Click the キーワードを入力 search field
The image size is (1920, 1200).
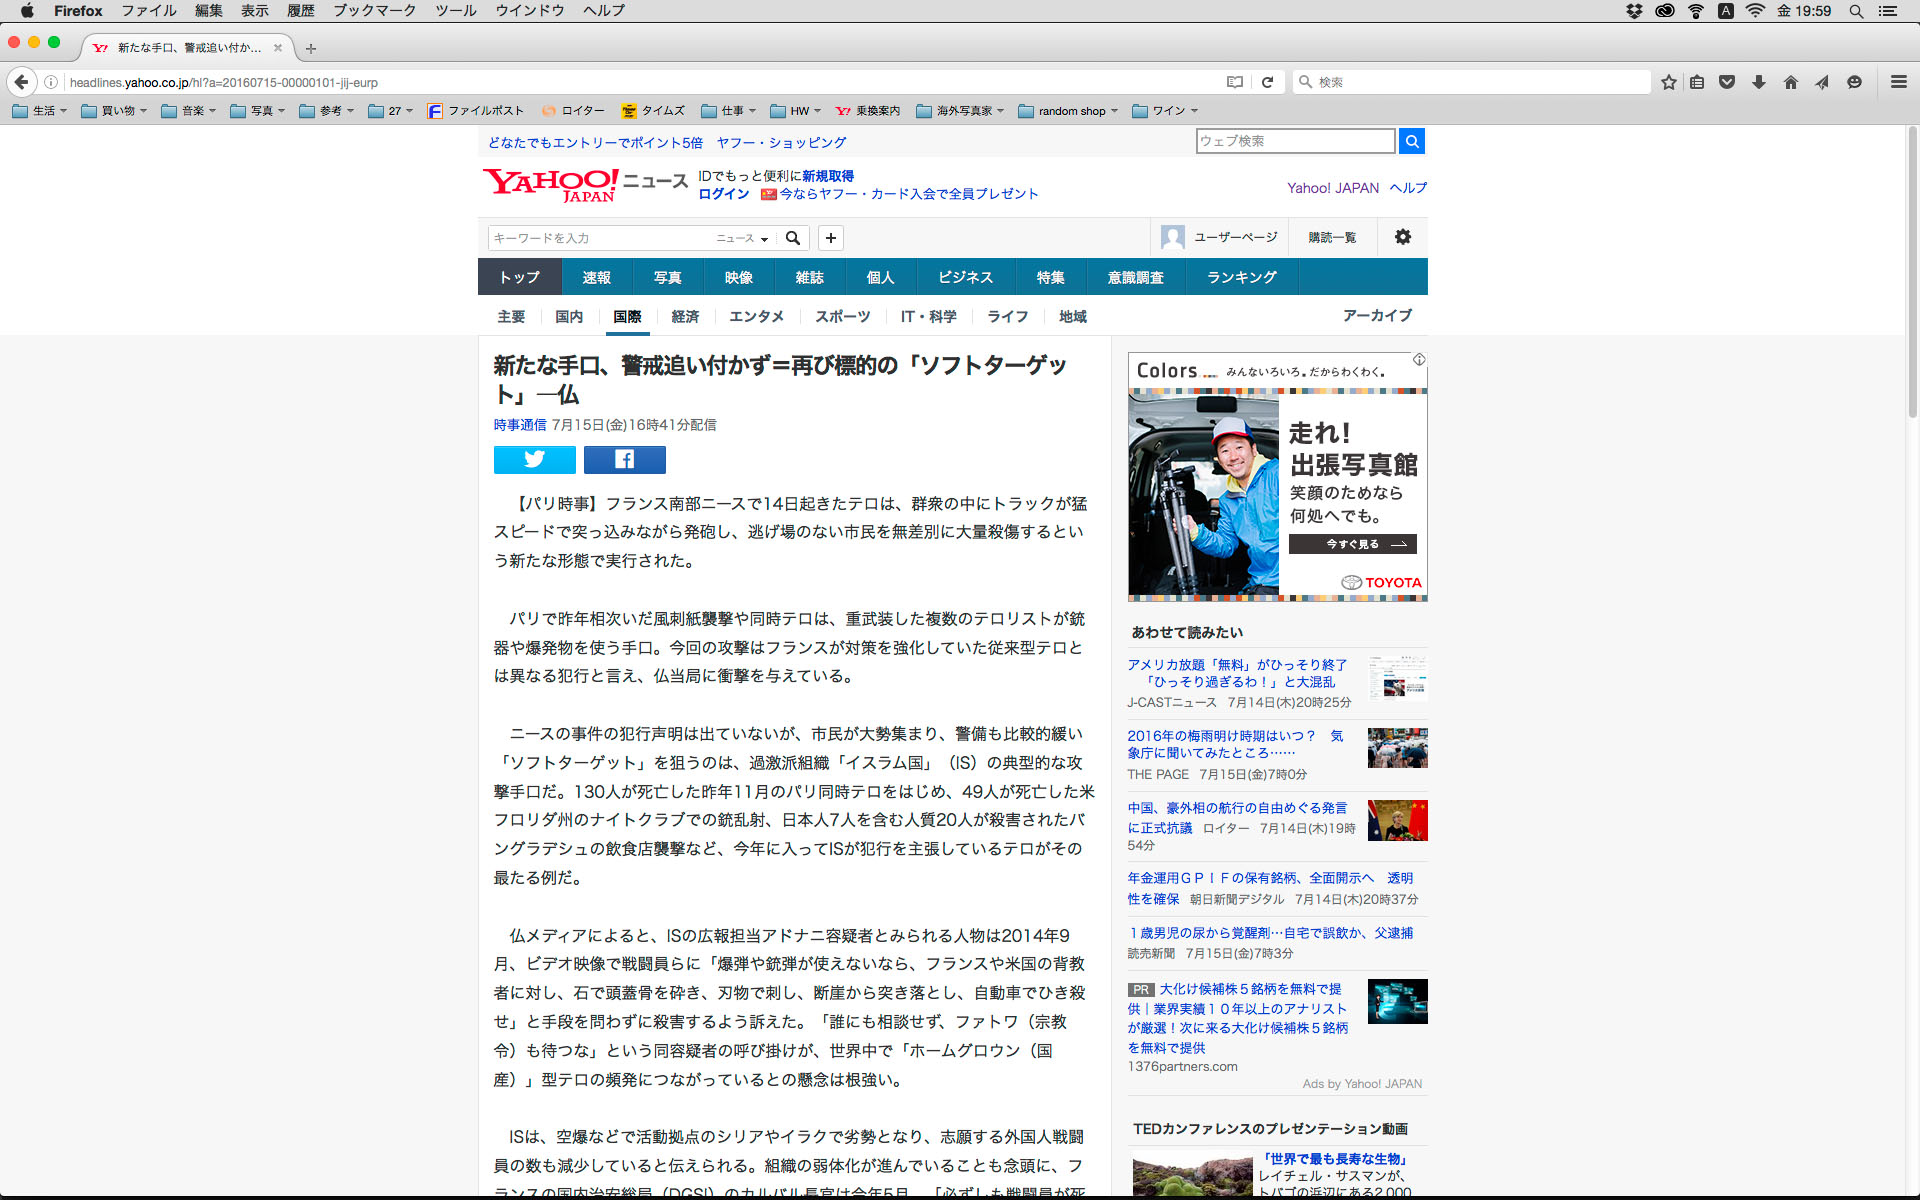[598, 238]
